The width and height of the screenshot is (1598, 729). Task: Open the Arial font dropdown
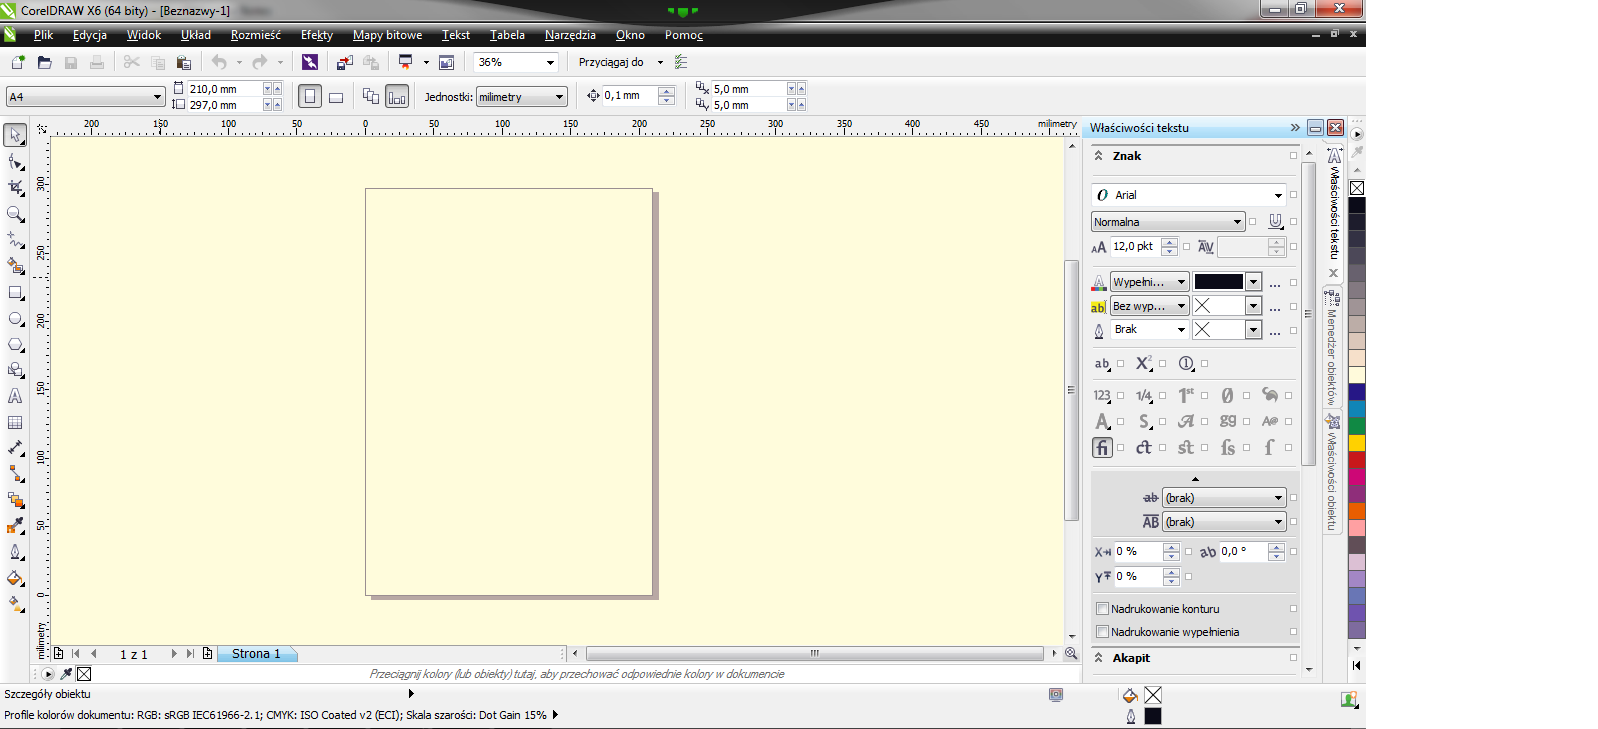tap(1278, 195)
